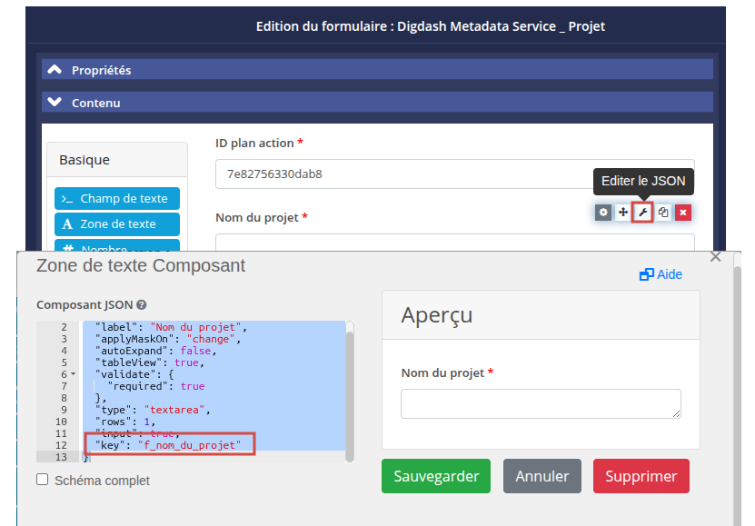Viewport: 755px width, 526px height.
Task: Click the copy component icon
Action: click(663, 212)
